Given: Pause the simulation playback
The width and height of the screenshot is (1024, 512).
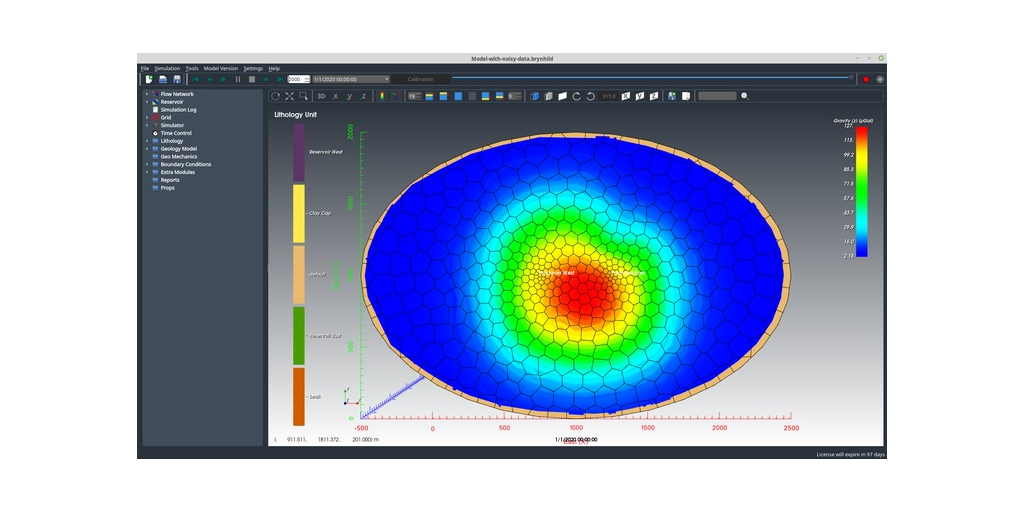Looking at the screenshot, I should (238, 79).
